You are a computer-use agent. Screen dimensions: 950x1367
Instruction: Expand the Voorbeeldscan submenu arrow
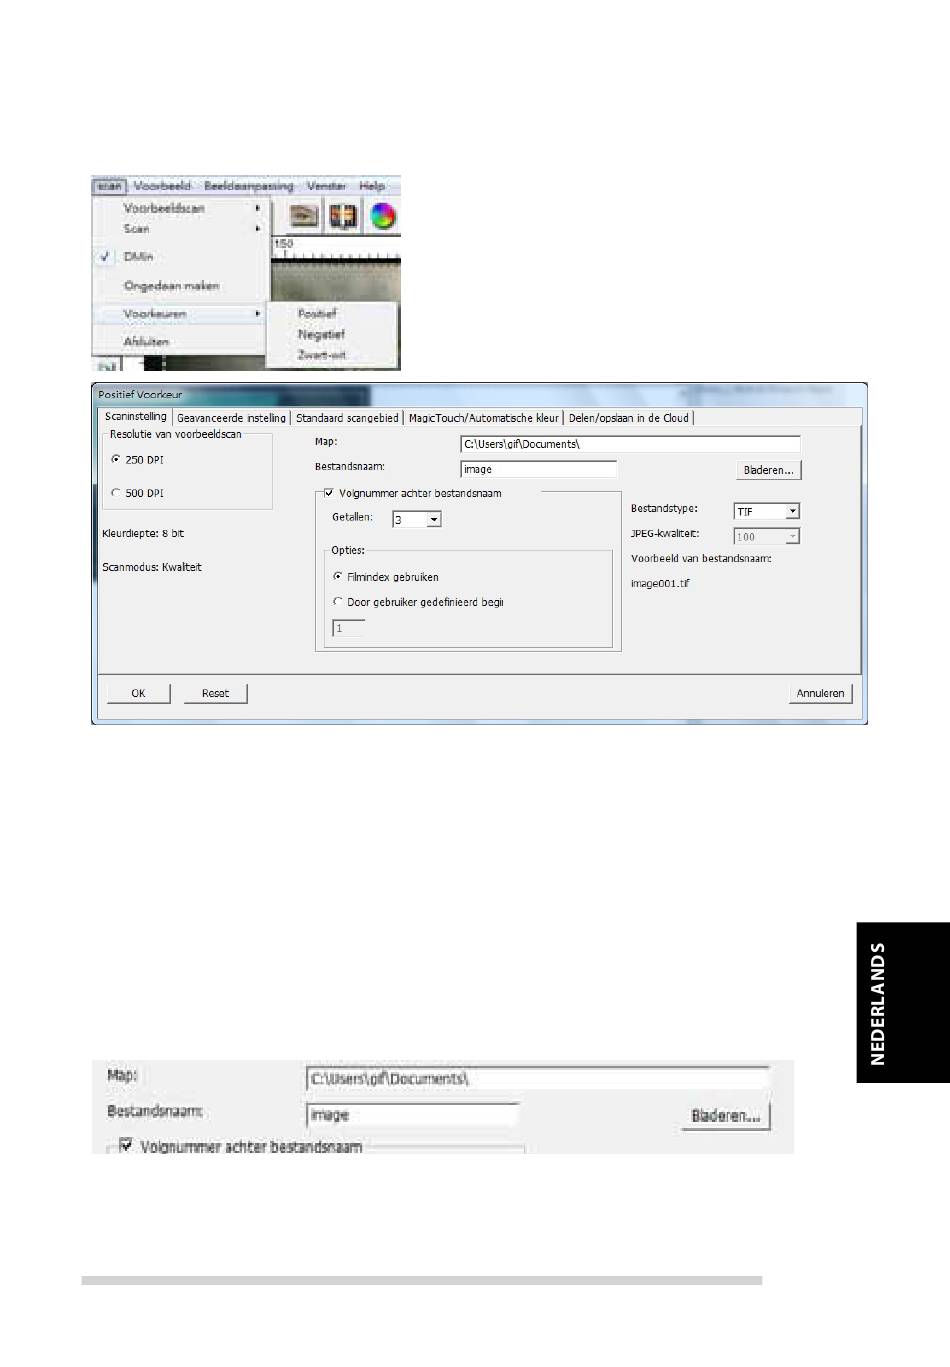pos(257,208)
